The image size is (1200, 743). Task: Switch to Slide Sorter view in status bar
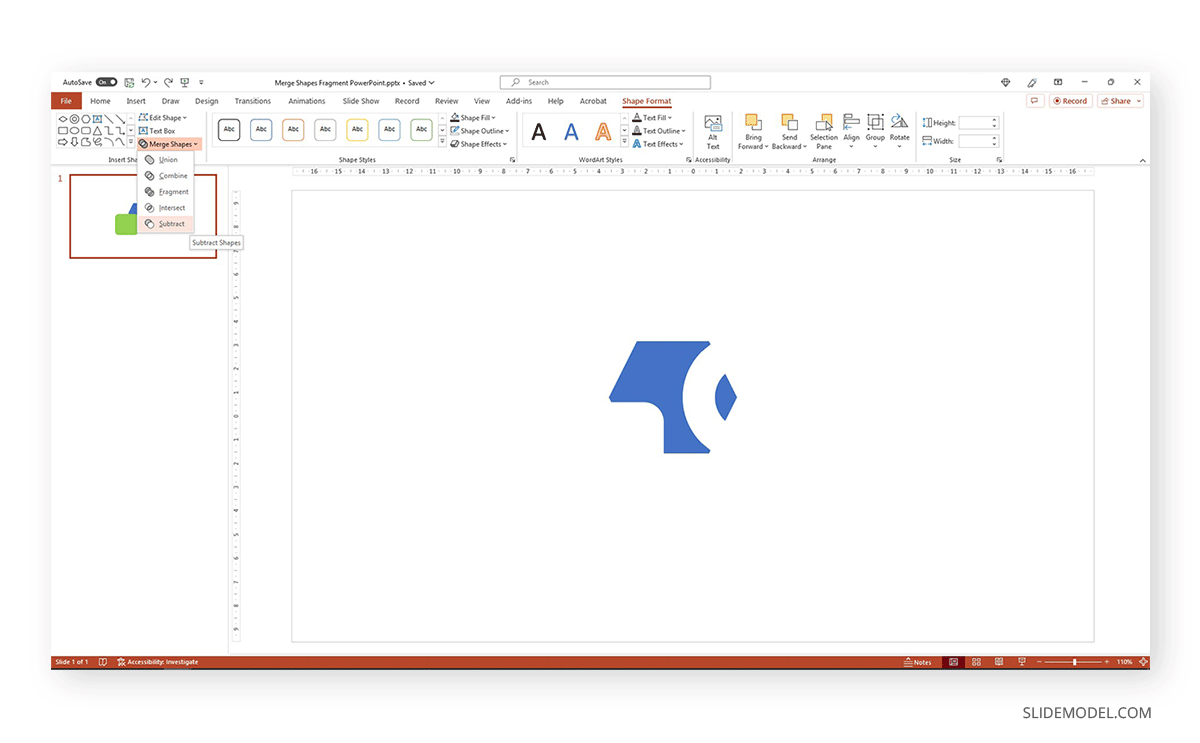point(975,661)
